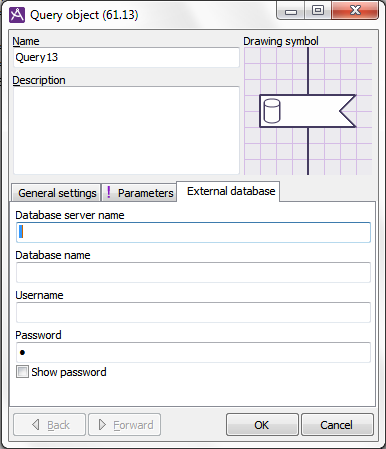
Task: Maximize the Query object window
Action: coord(318,11)
